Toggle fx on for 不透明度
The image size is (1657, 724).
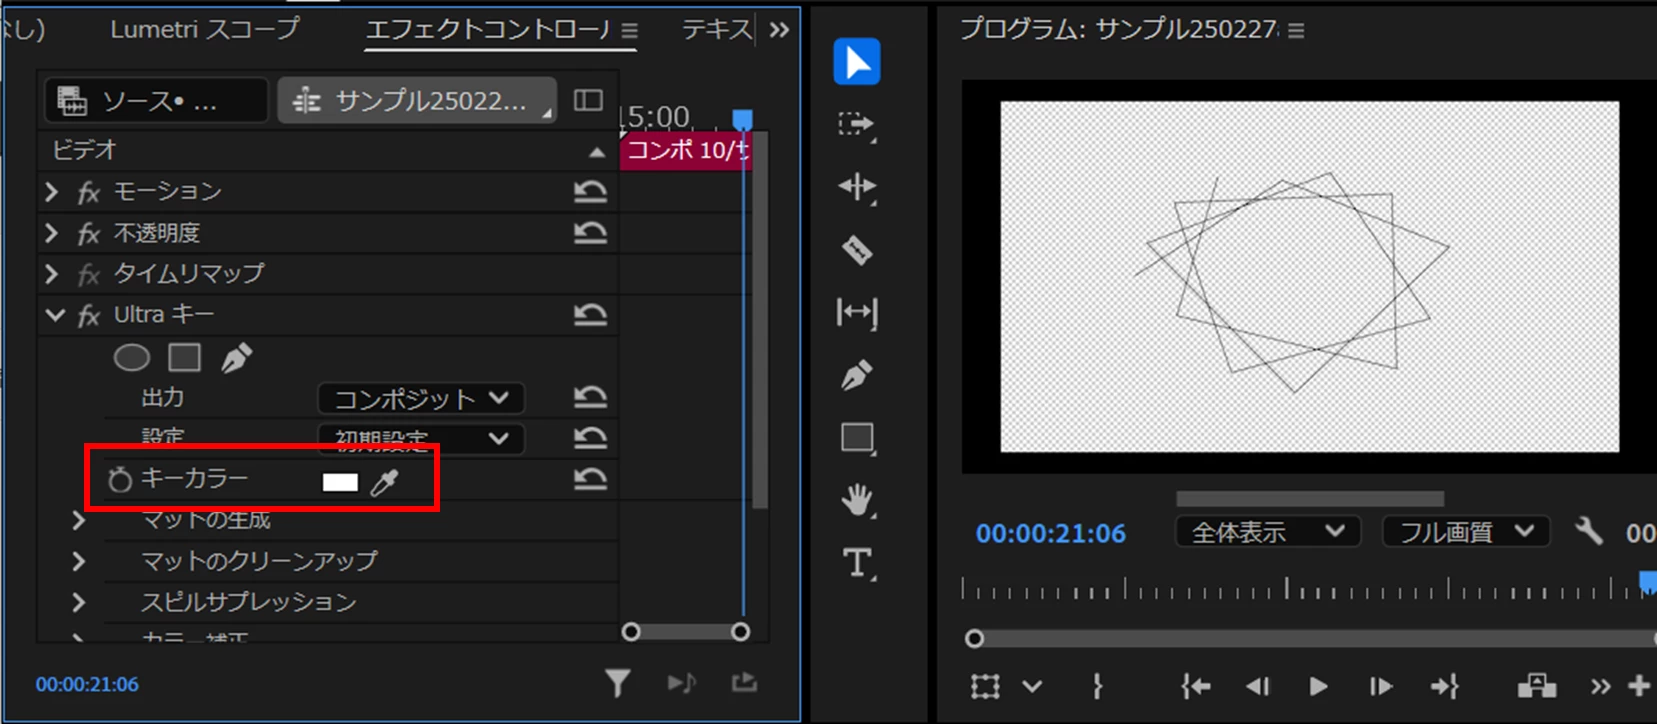point(89,234)
